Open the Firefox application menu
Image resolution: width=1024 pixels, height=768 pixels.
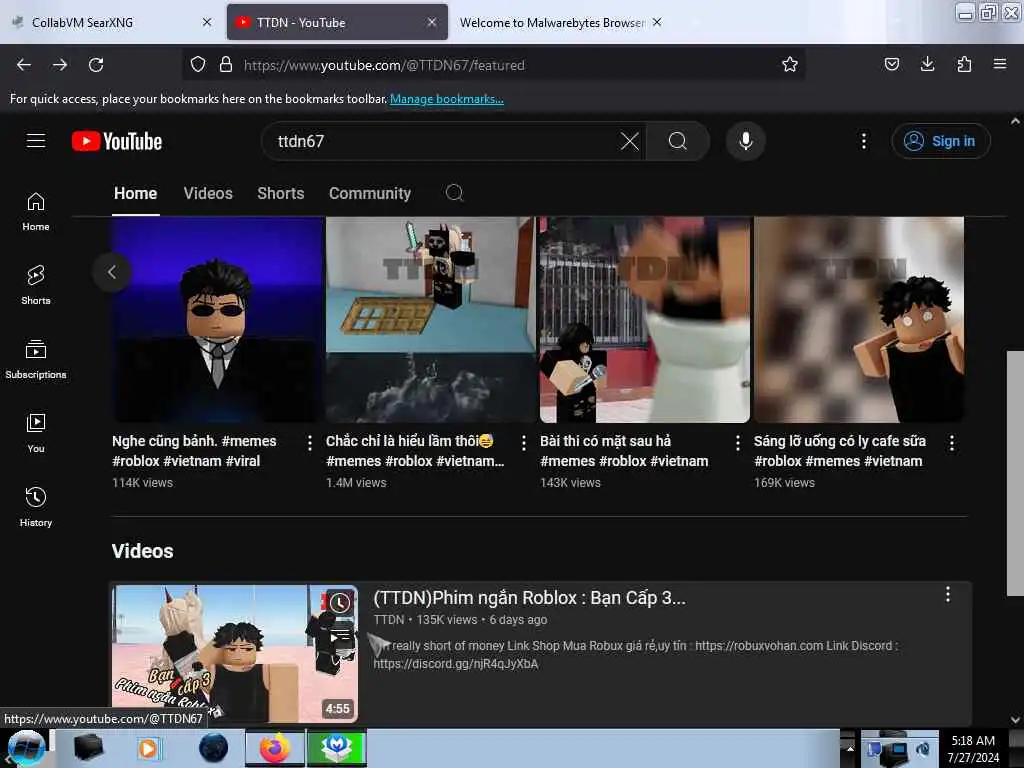pyautogui.click(x=1000, y=64)
